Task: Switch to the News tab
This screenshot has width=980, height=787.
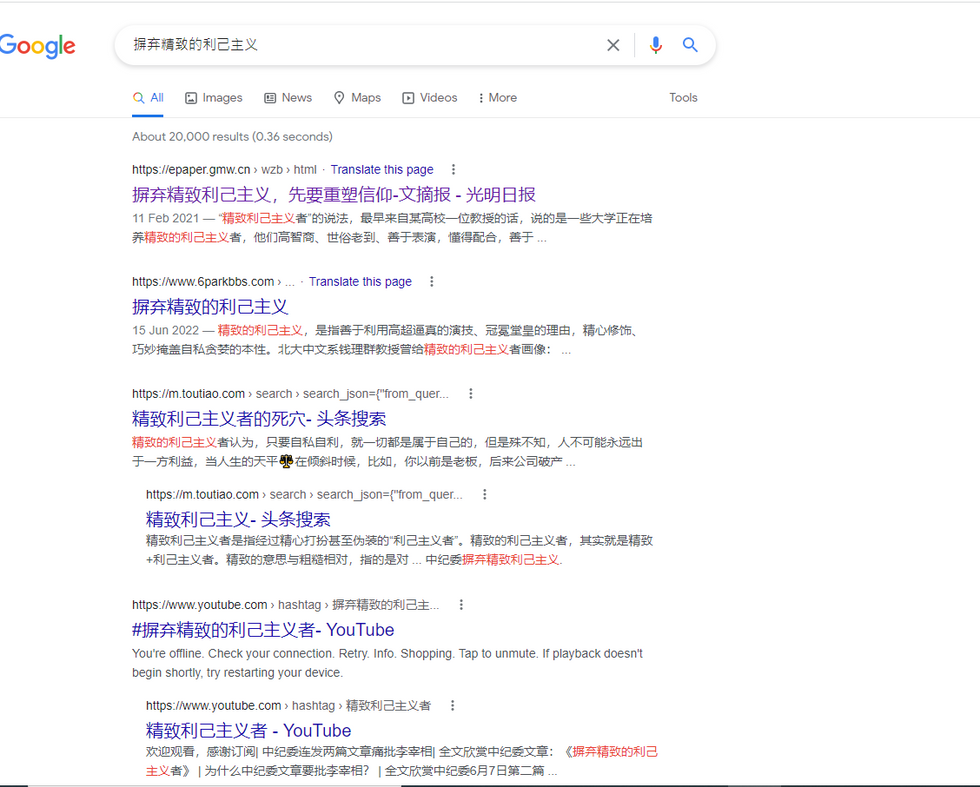Action: coord(288,98)
